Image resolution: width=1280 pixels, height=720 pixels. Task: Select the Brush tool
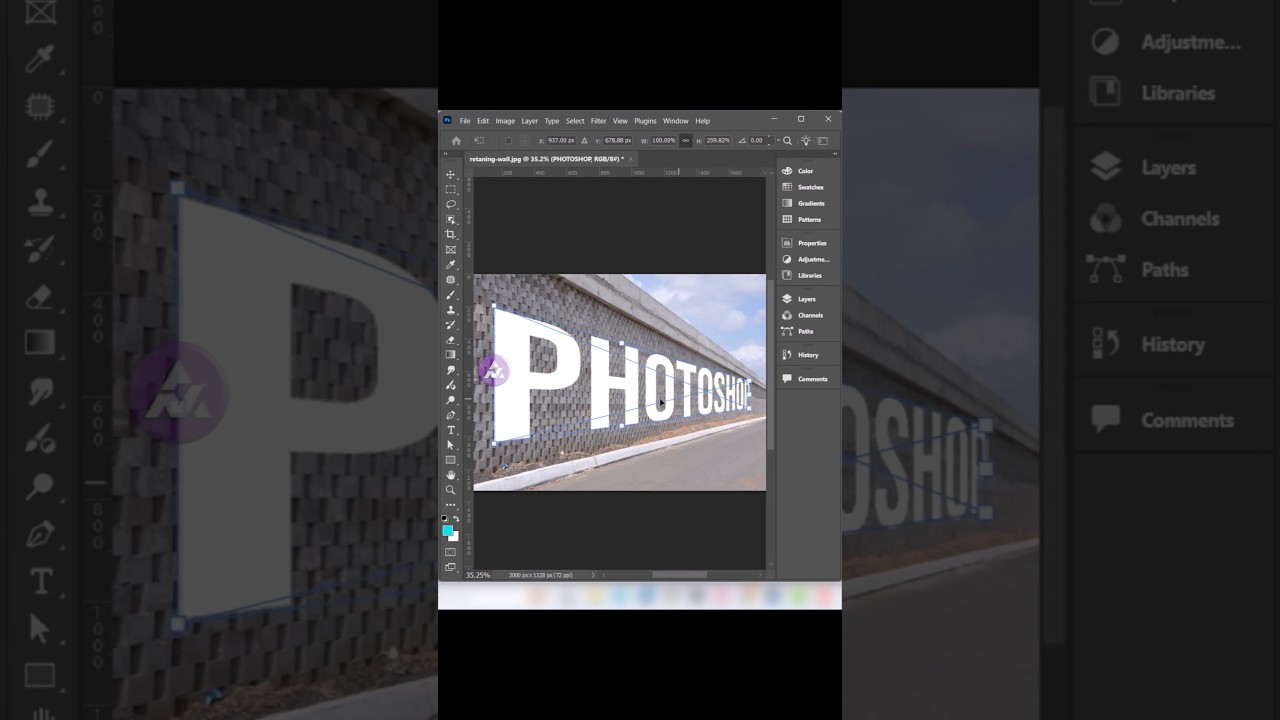[451, 295]
